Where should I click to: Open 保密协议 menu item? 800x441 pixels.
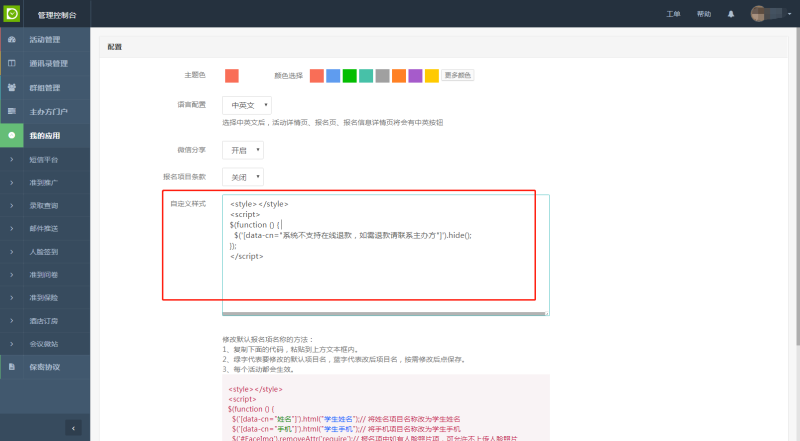coord(45,366)
